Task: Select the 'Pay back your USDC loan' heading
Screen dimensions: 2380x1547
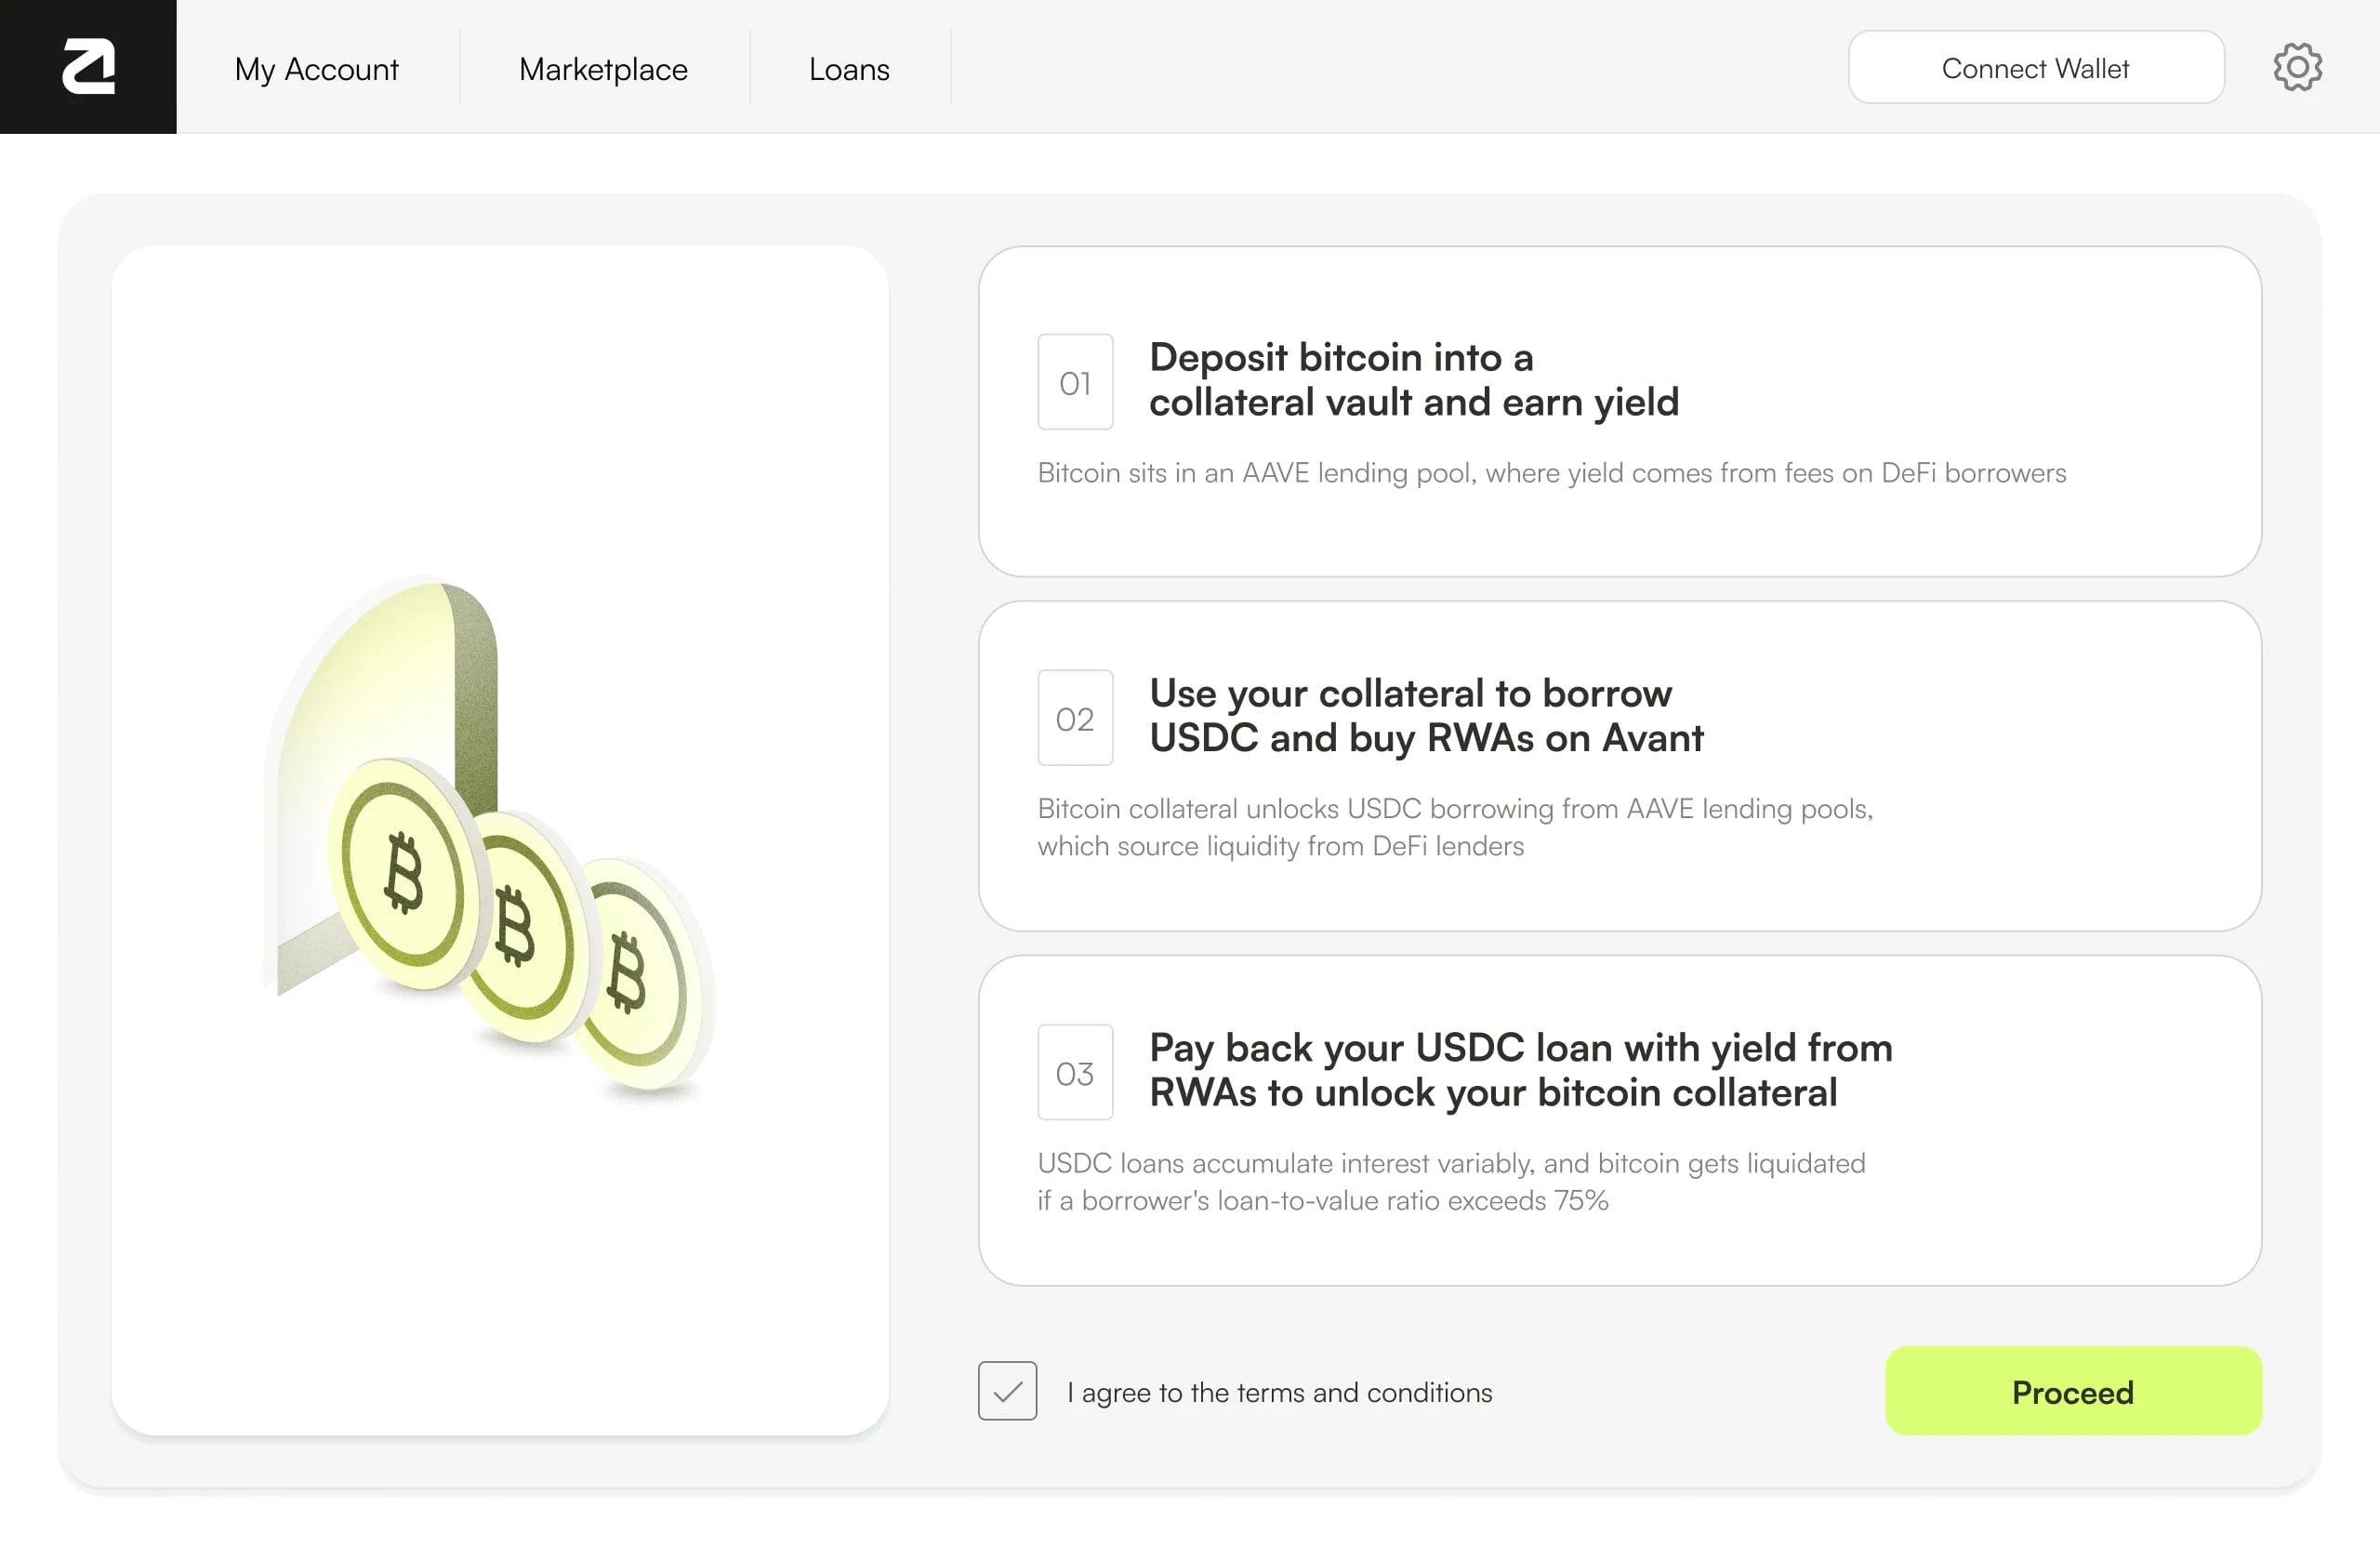Action: pos(1520,1070)
